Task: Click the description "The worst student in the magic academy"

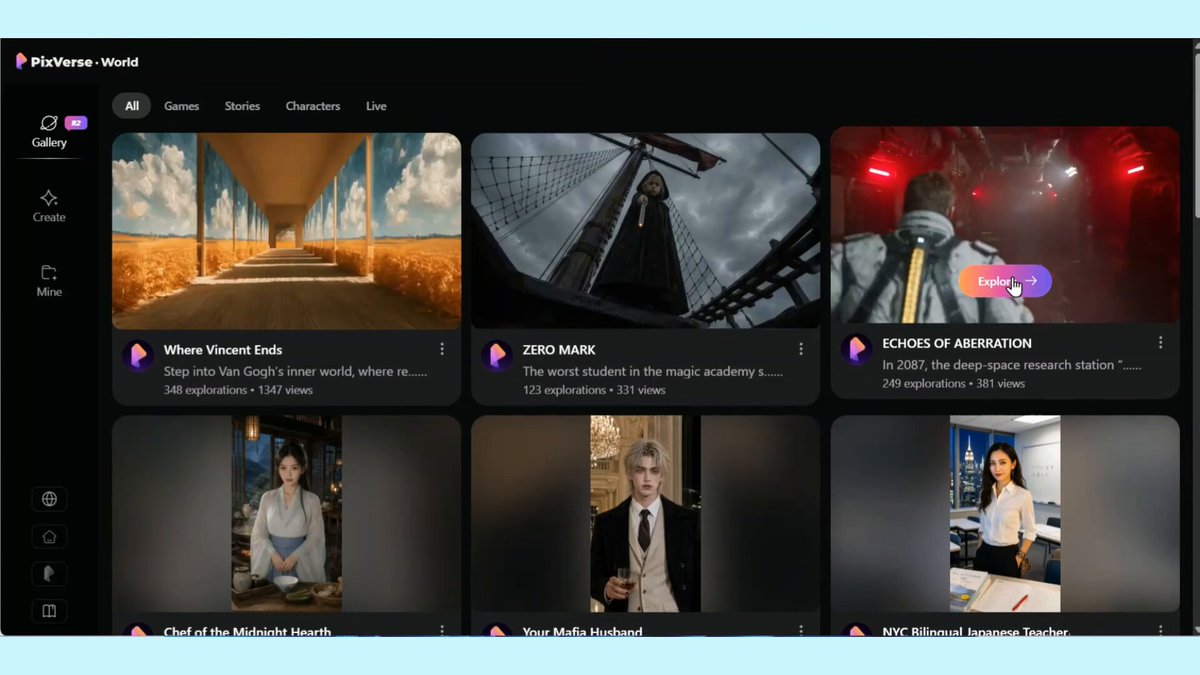Action: [654, 371]
